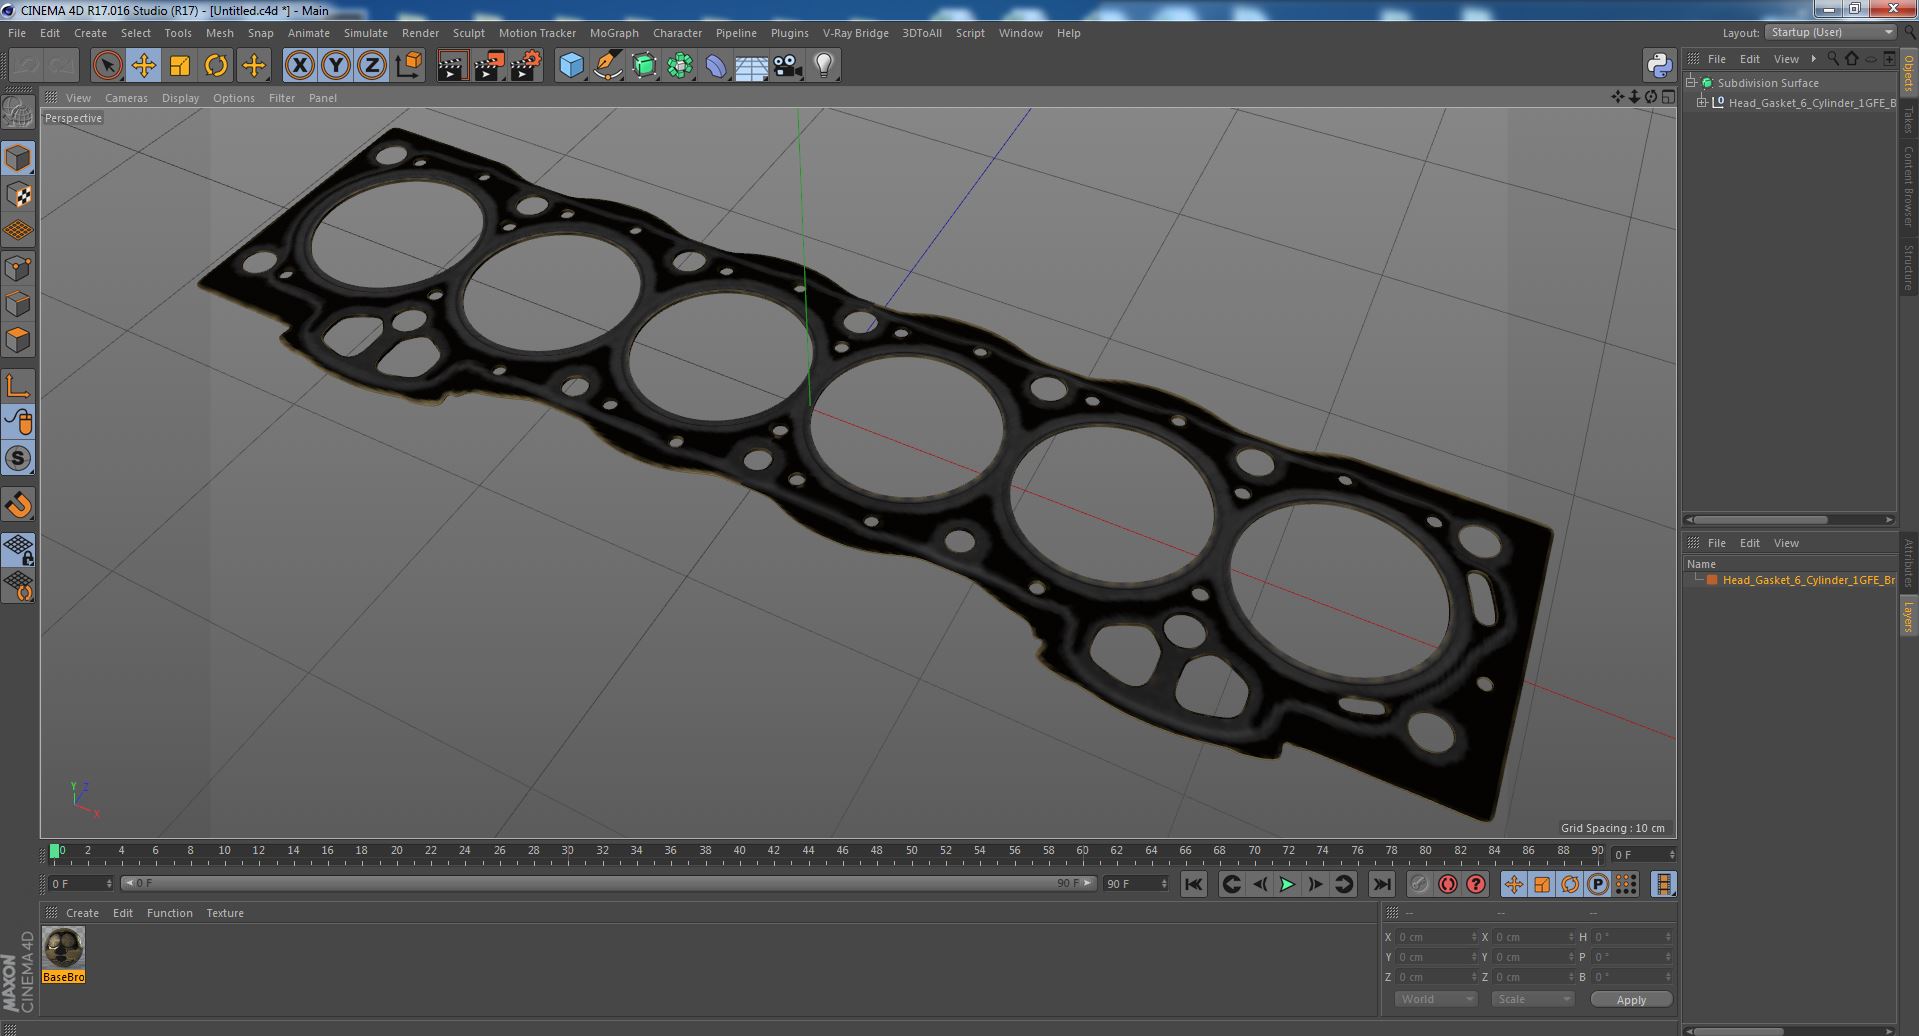Toggle Y axis lock

(336, 66)
